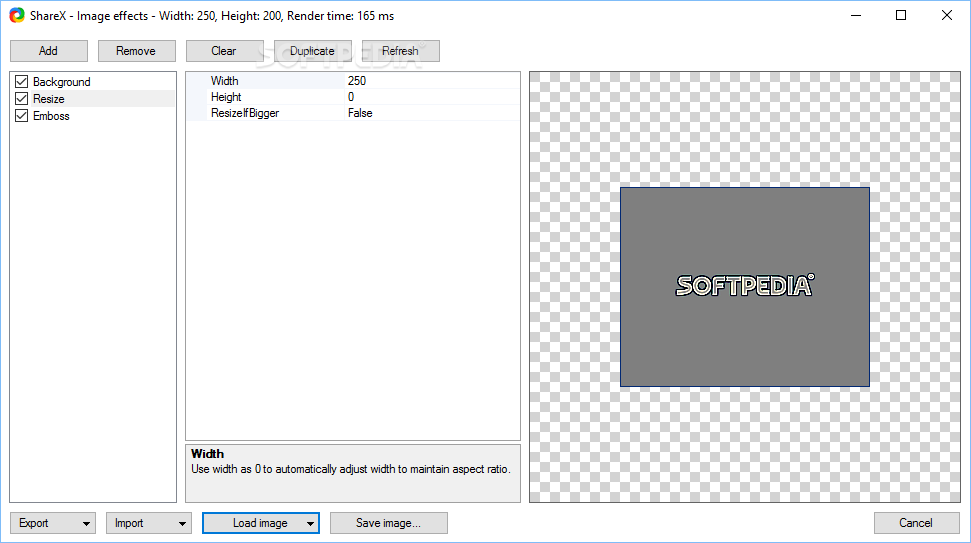Cancel the Image effects dialog
Viewport: 971px width, 543px height.
click(x=916, y=523)
